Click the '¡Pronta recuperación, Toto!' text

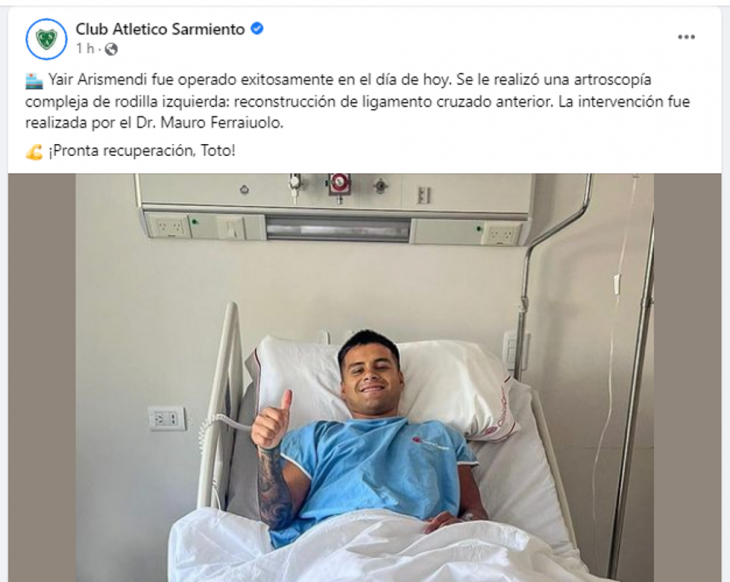point(142,151)
